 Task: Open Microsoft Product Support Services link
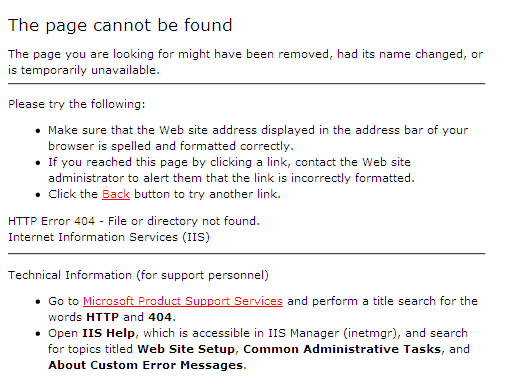pos(183,301)
